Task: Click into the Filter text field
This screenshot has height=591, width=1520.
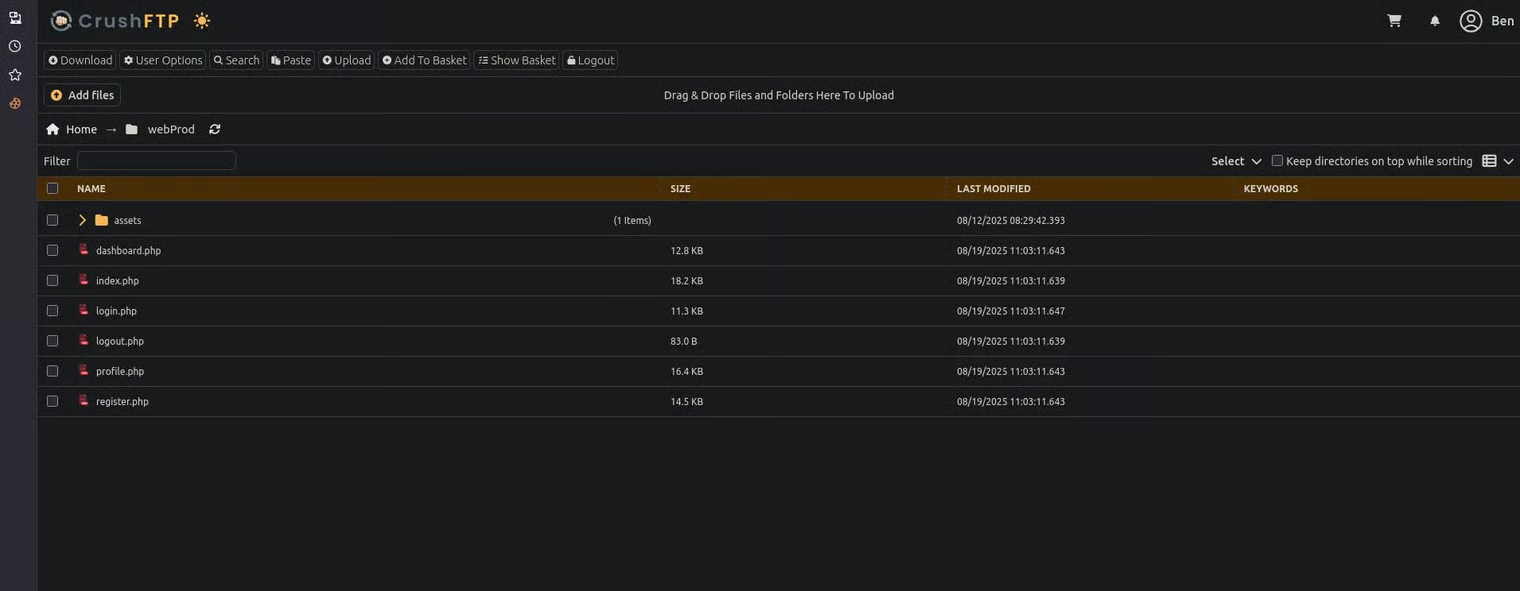Action: (156, 161)
